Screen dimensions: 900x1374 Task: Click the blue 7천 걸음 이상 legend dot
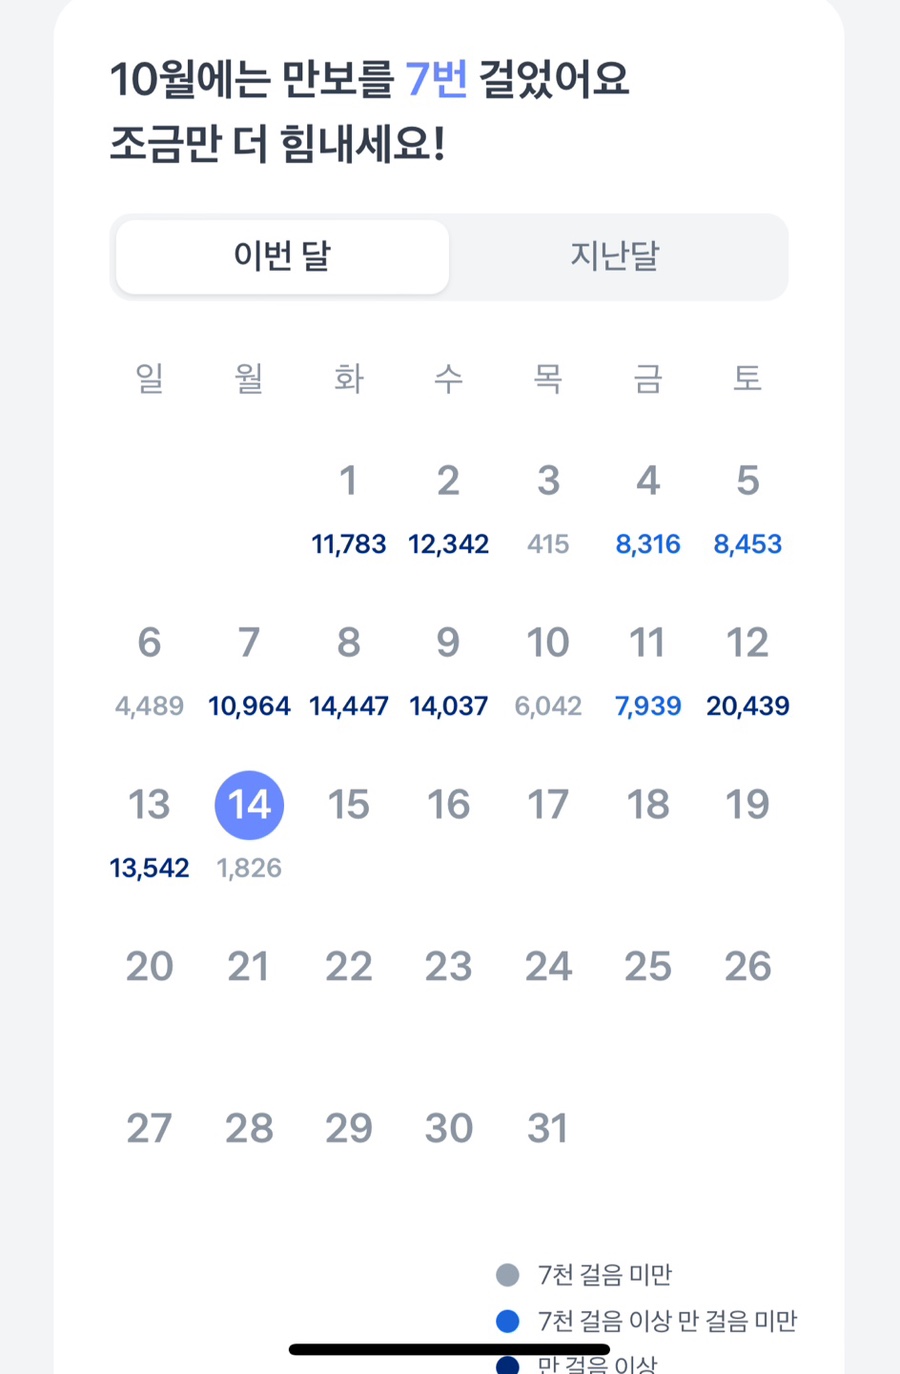508,1321
